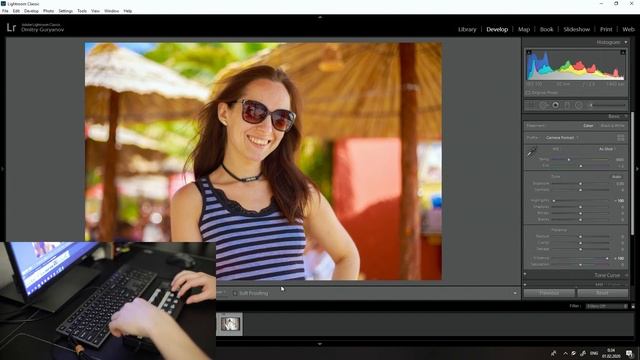
Task: Click the Previous button
Action: pos(549,293)
